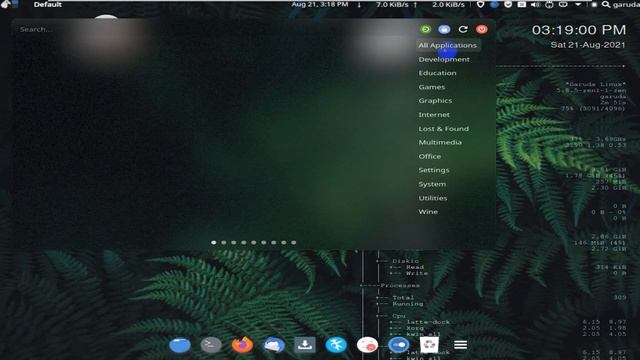Viewport: 640px width, 360px height.
Task: Click the hamburger menu icon in dock
Action: 460,345
